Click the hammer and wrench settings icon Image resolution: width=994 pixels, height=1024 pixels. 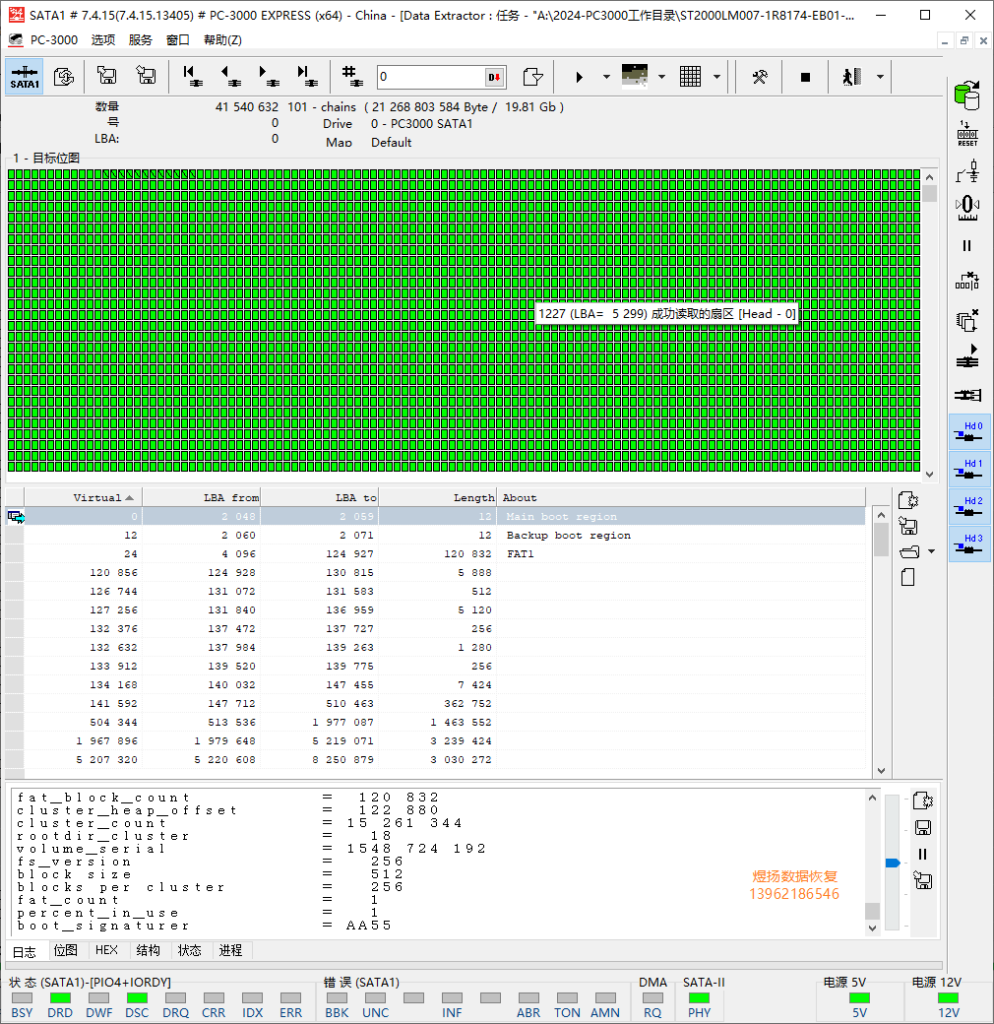pyautogui.click(x=760, y=77)
